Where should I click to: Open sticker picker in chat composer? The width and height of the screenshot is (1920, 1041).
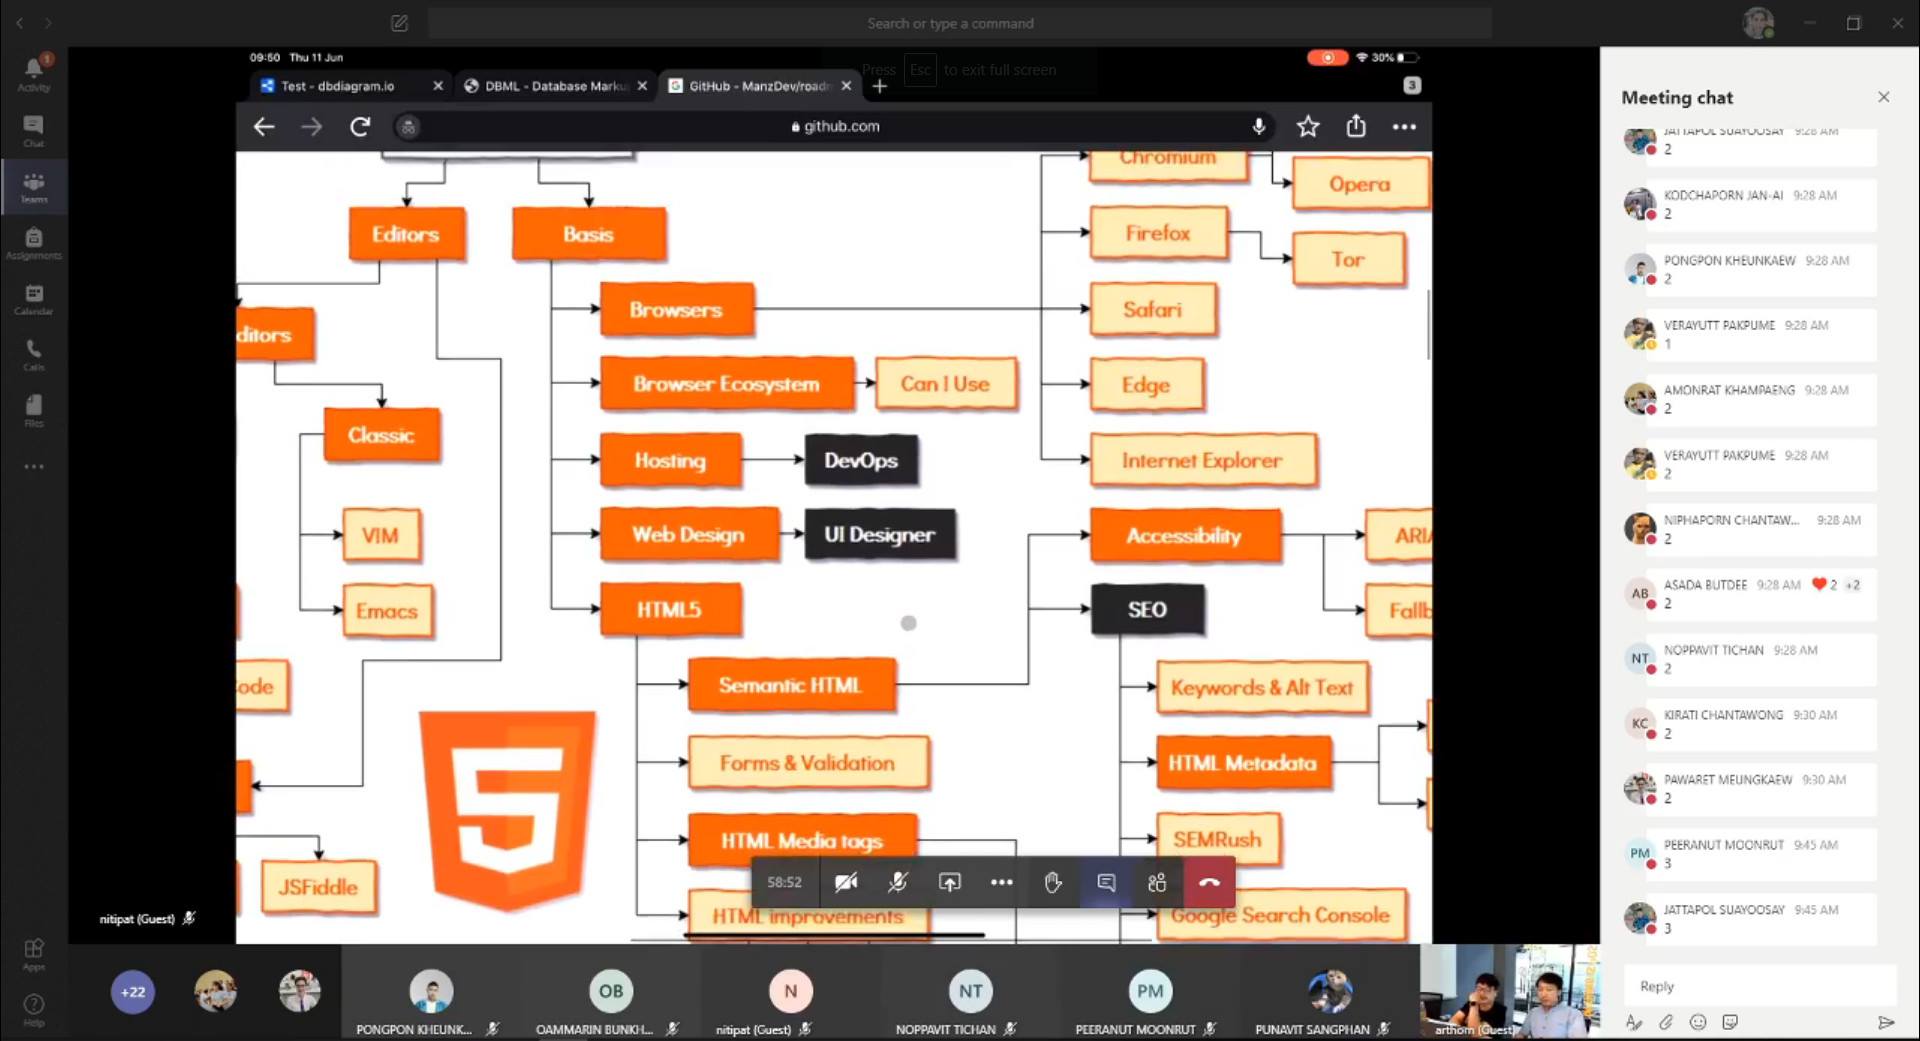pyautogui.click(x=1730, y=1022)
